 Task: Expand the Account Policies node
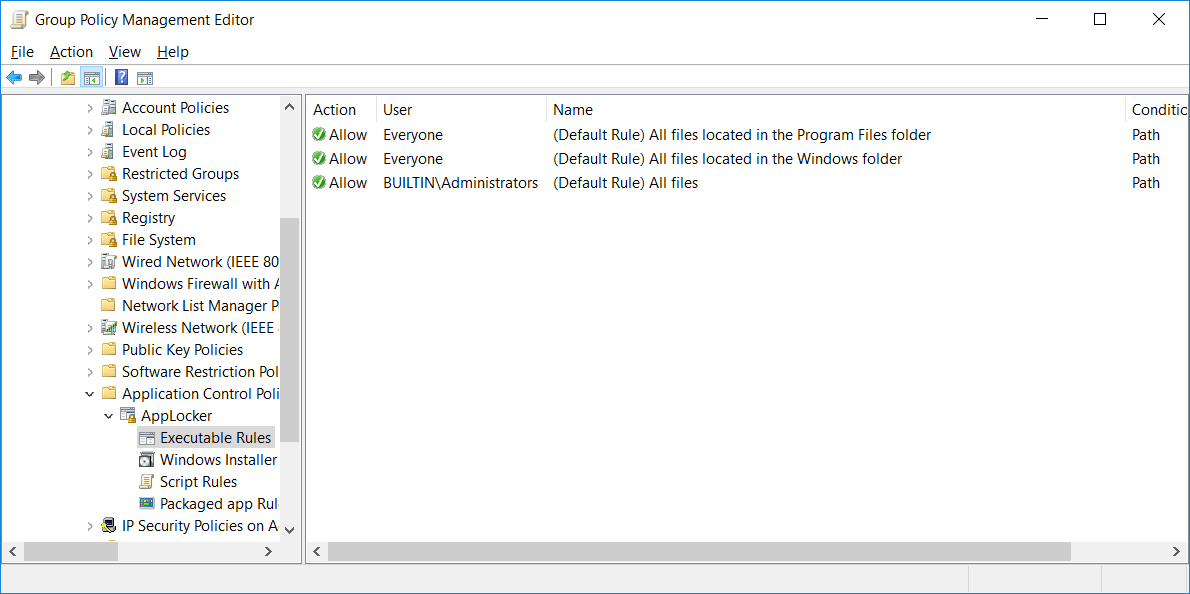[x=90, y=108]
